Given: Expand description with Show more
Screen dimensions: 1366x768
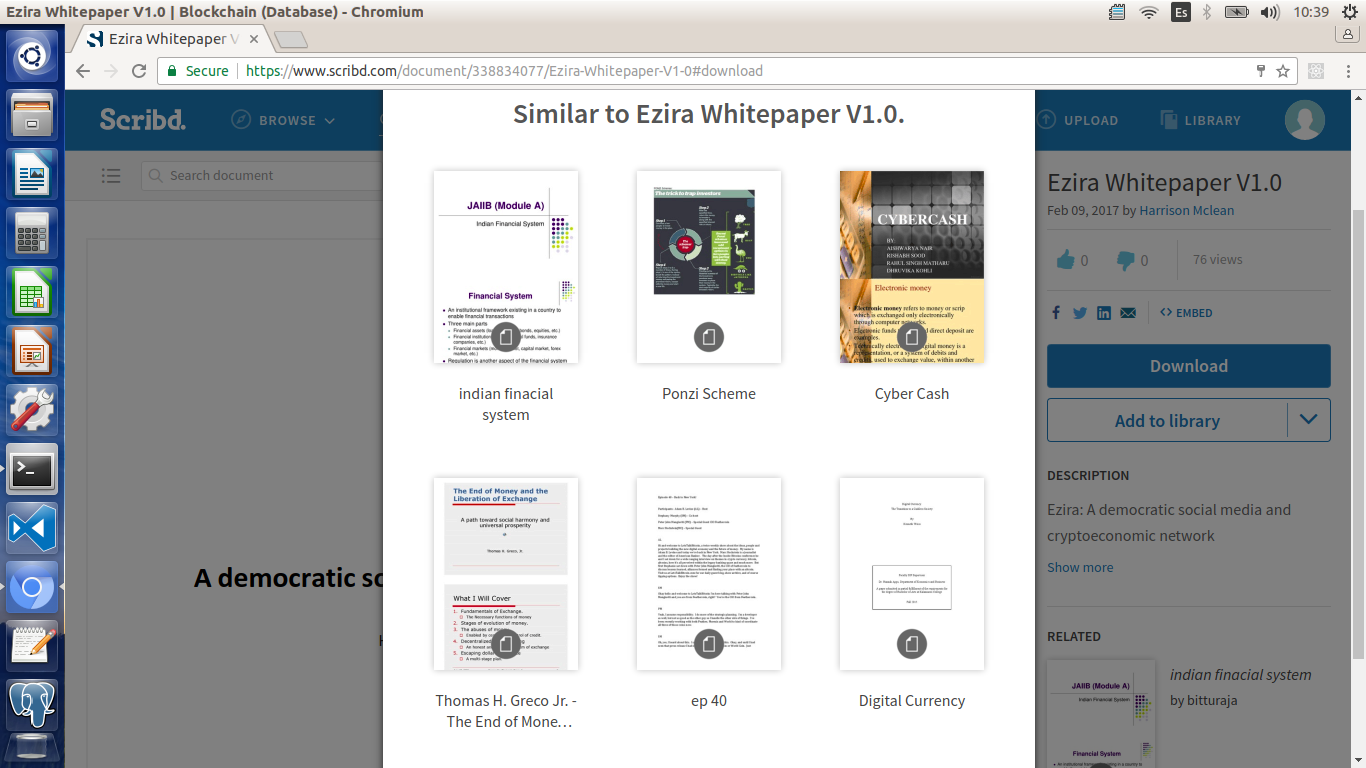Looking at the screenshot, I should (x=1080, y=567).
